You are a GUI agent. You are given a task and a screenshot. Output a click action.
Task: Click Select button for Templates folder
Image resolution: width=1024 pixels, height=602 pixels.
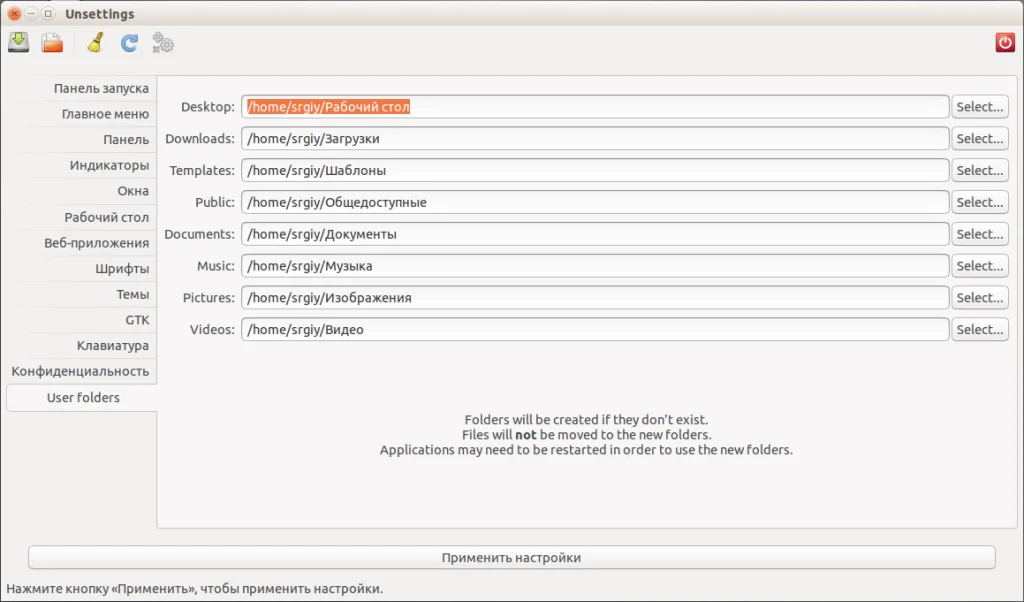pyautogui.click(x=980, y=170)
